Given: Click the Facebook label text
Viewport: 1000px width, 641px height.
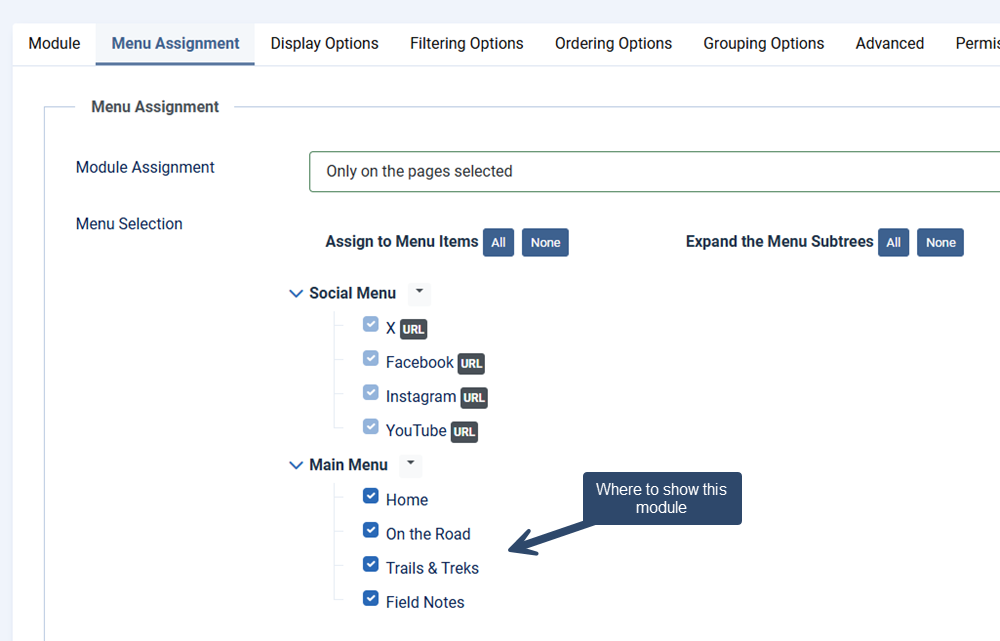Looking at the screenshot, I should point(420,362).
